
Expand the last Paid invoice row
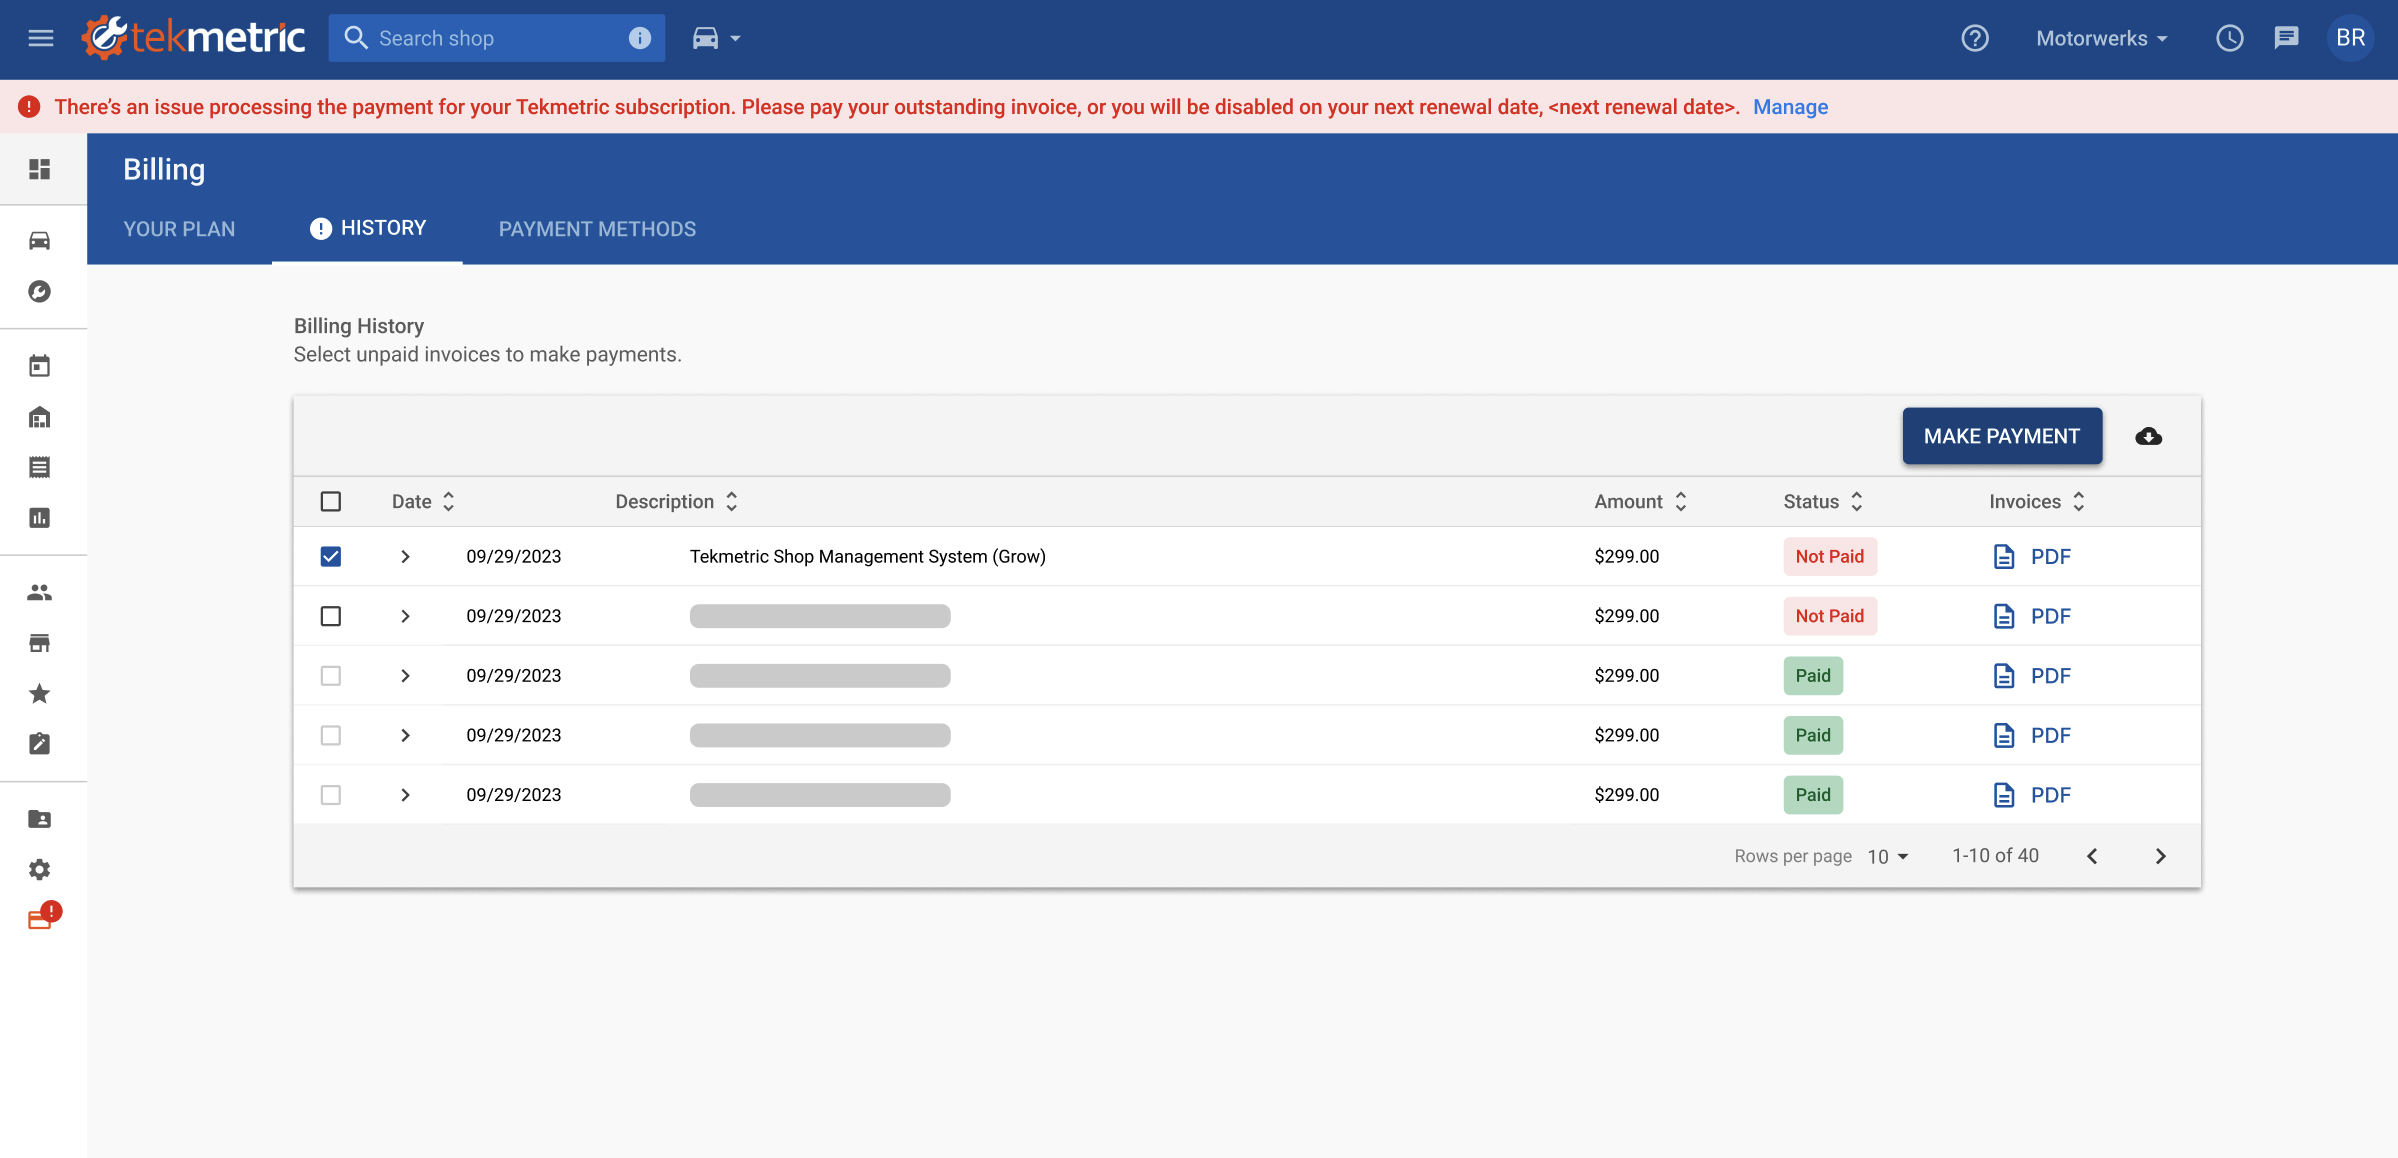405,795
